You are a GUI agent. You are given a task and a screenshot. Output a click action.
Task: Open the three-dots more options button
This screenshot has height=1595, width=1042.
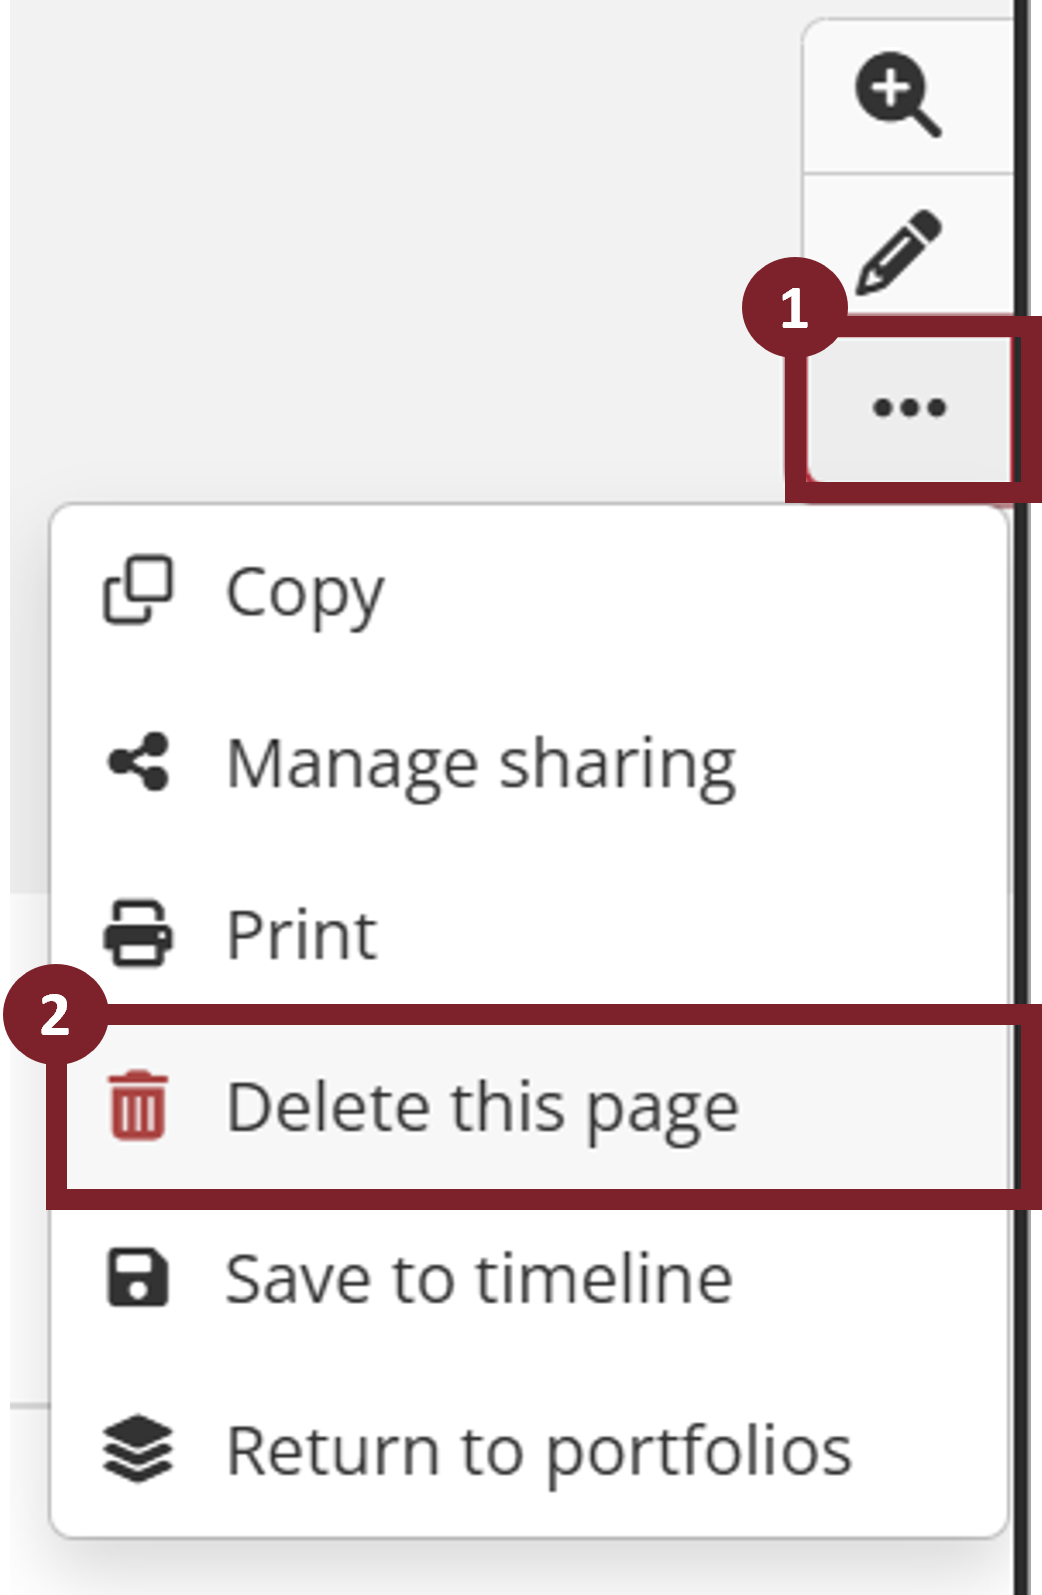(x=908, y=407)
